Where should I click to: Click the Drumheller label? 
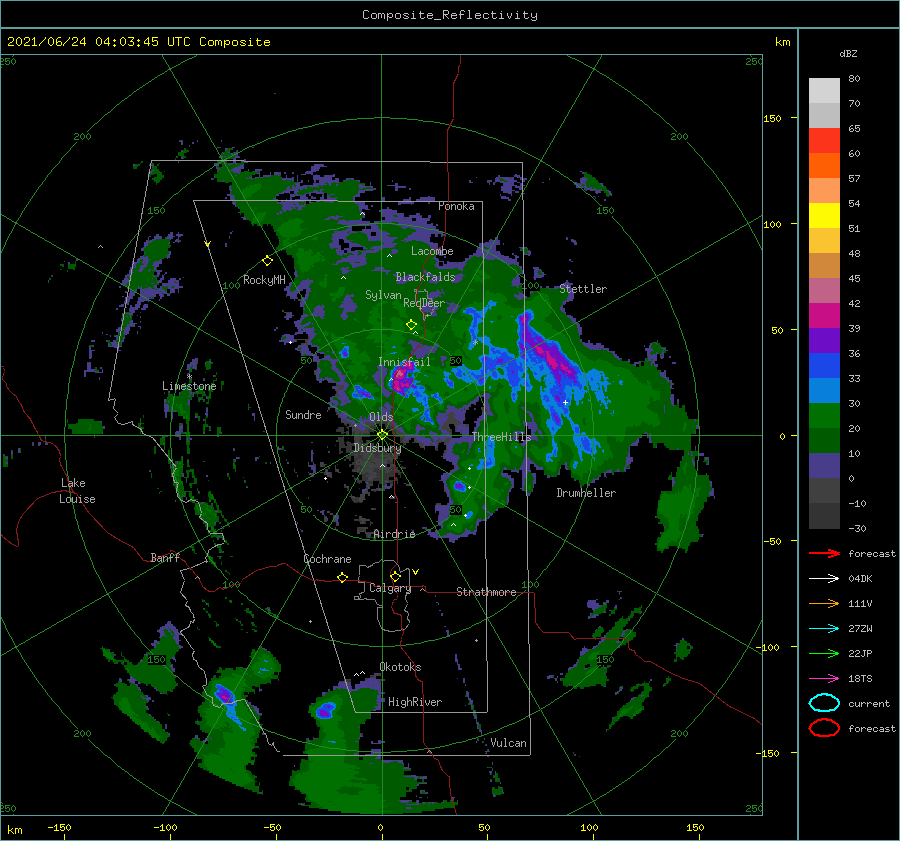pos(586,493)
